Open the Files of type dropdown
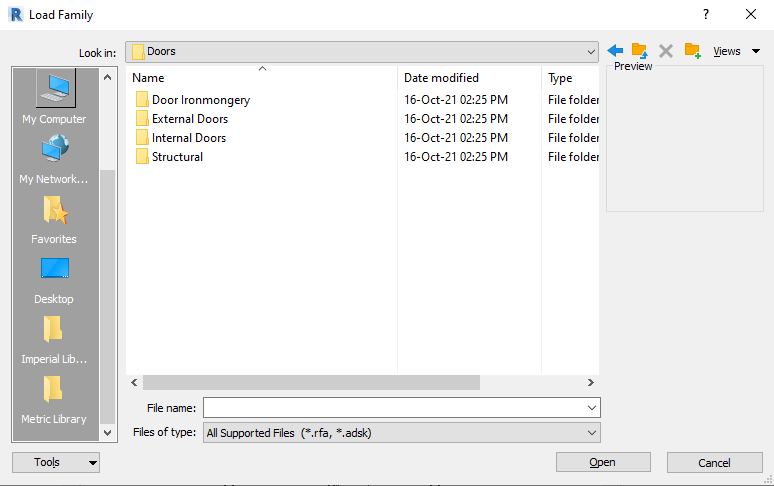The height and width of the screenshot is (486, 774). [x=402, y=433]
